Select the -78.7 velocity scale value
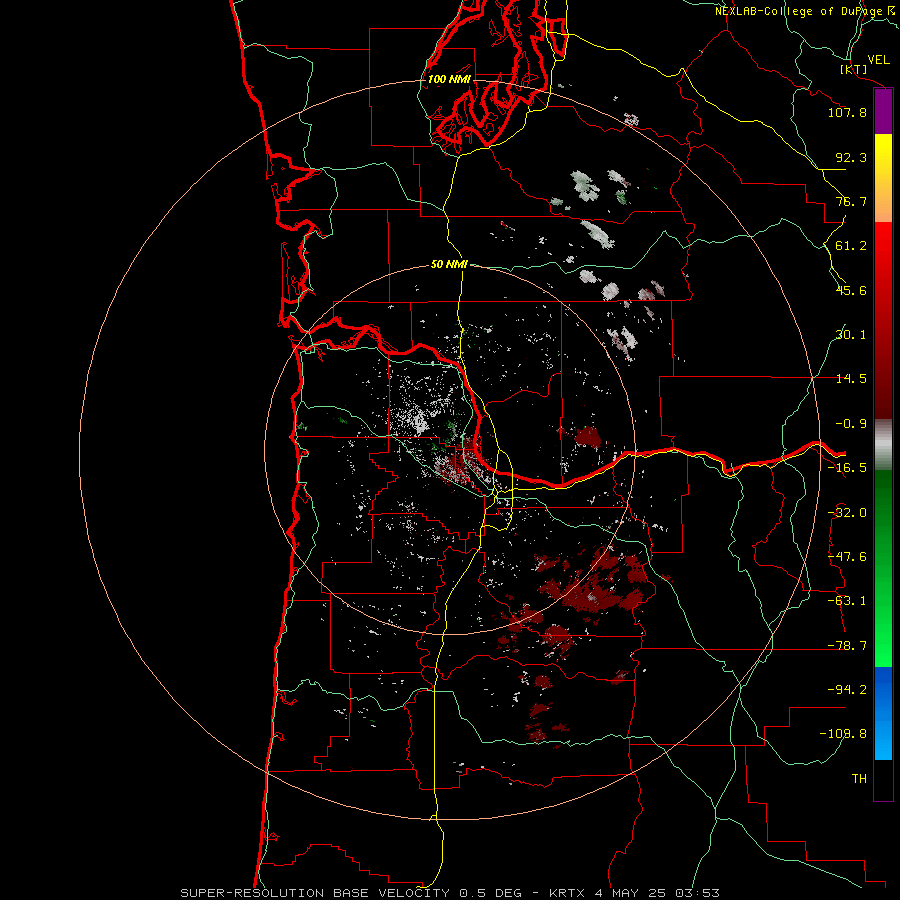 (x=847, y=646)
